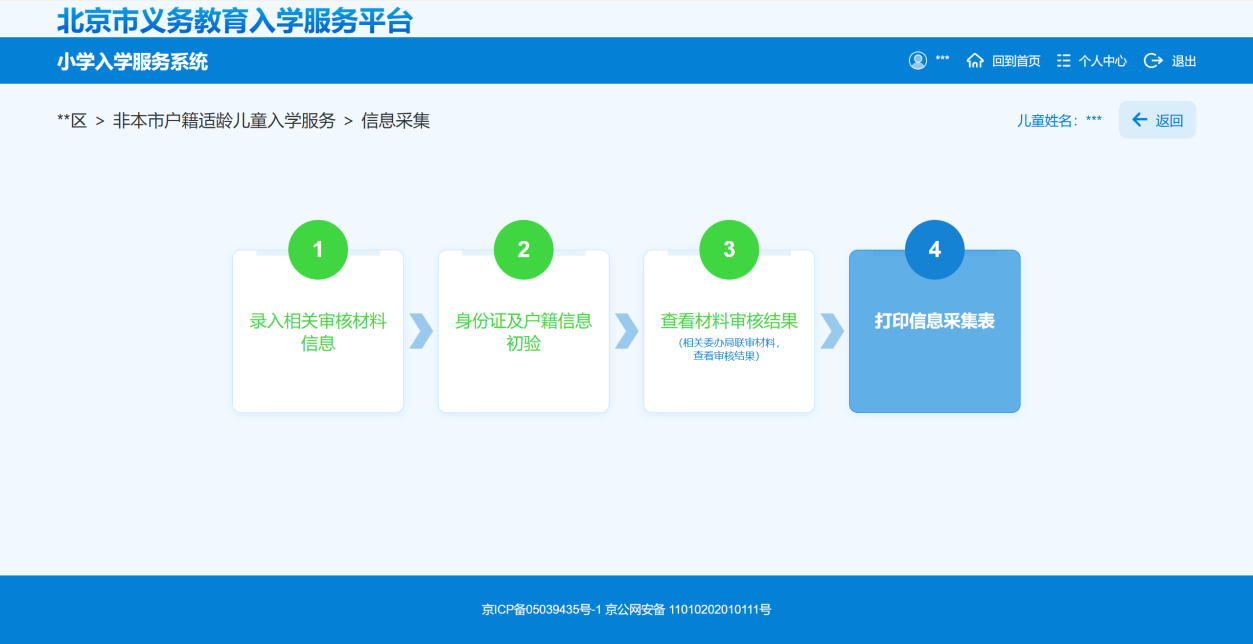Click 非本市户籍适龄儿童入学服务 breadcrumb item

tap(224, 121)
